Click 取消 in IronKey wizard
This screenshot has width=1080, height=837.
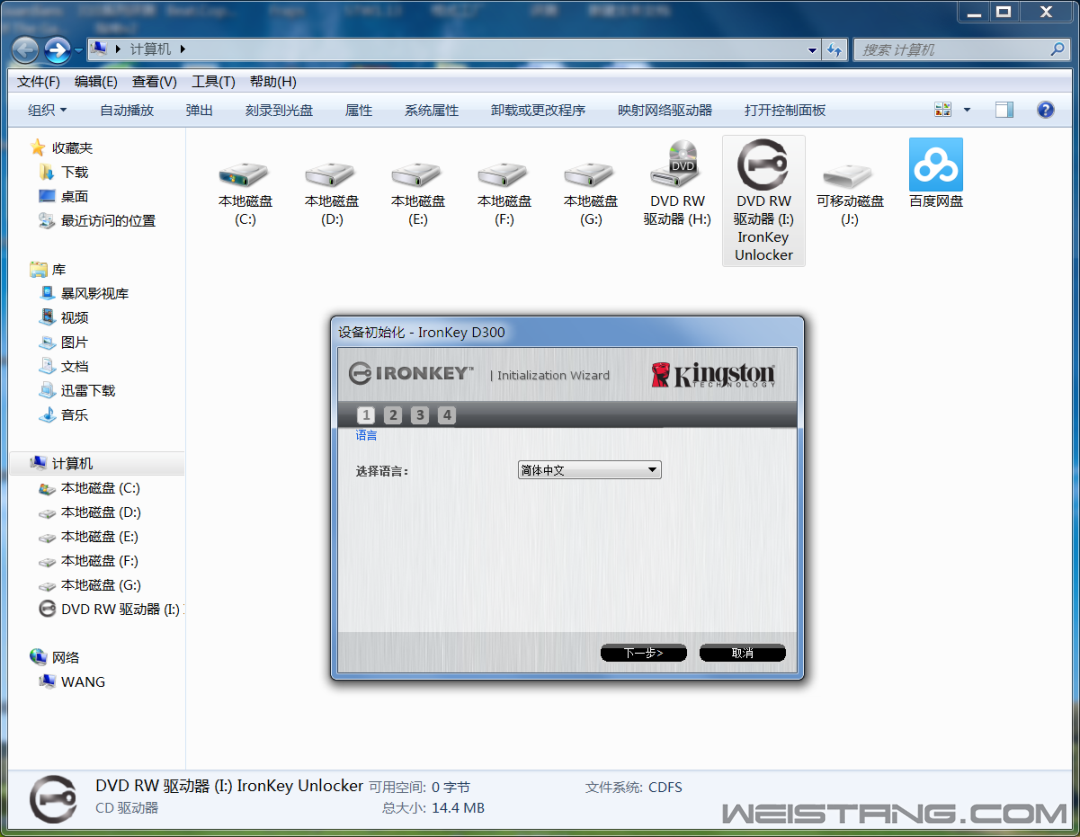click(742, 652)
